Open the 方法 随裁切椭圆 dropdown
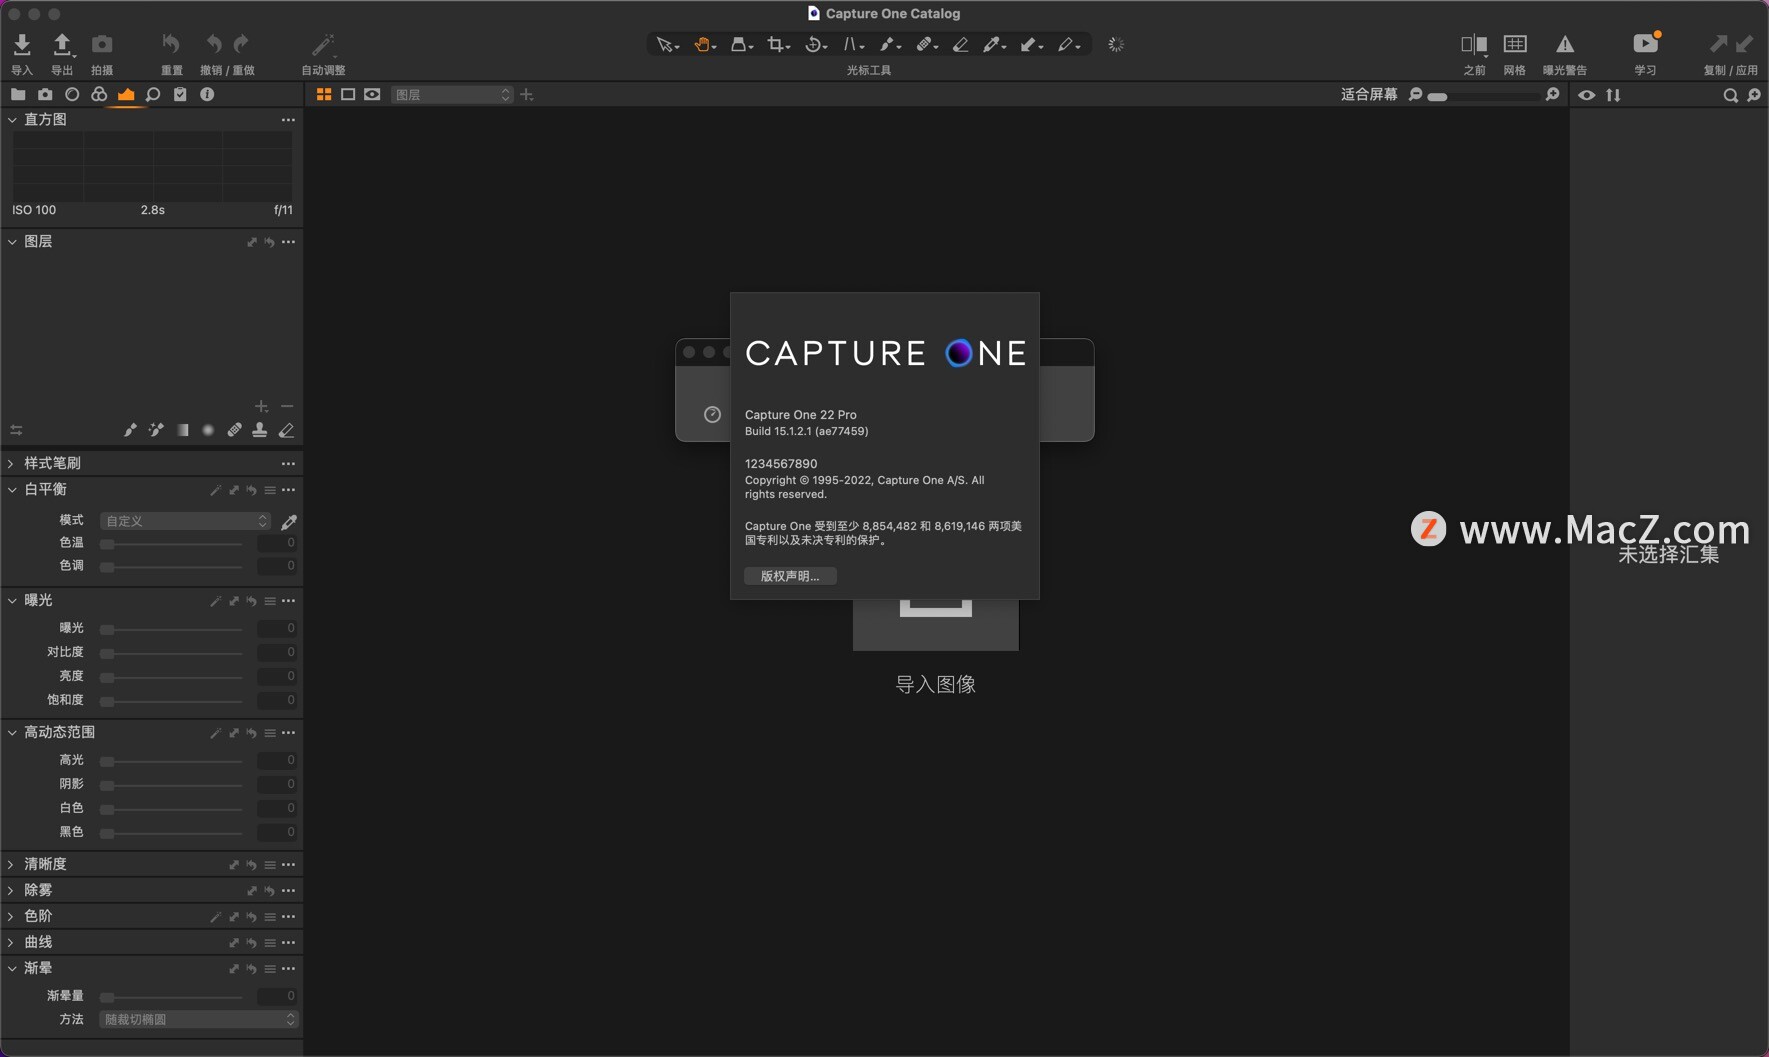The width and height of the screenshot is (1769, 1057). pos(199,1019)
